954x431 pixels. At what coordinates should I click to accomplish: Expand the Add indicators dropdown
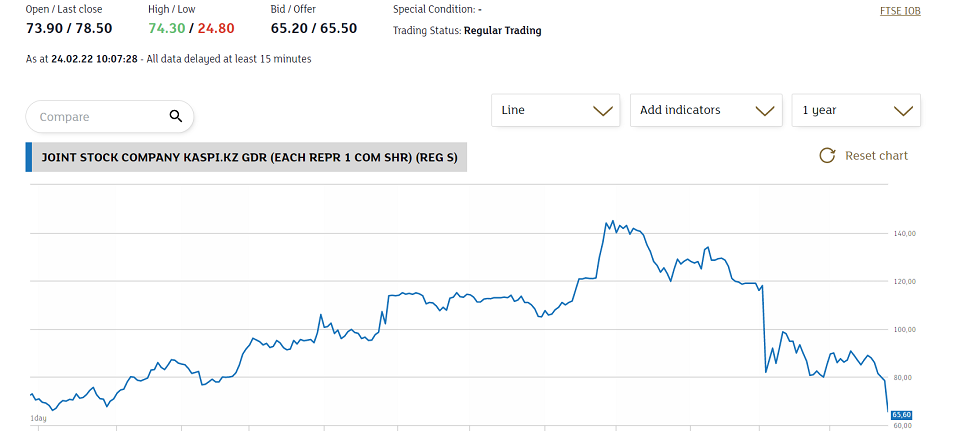coord(706,110)
